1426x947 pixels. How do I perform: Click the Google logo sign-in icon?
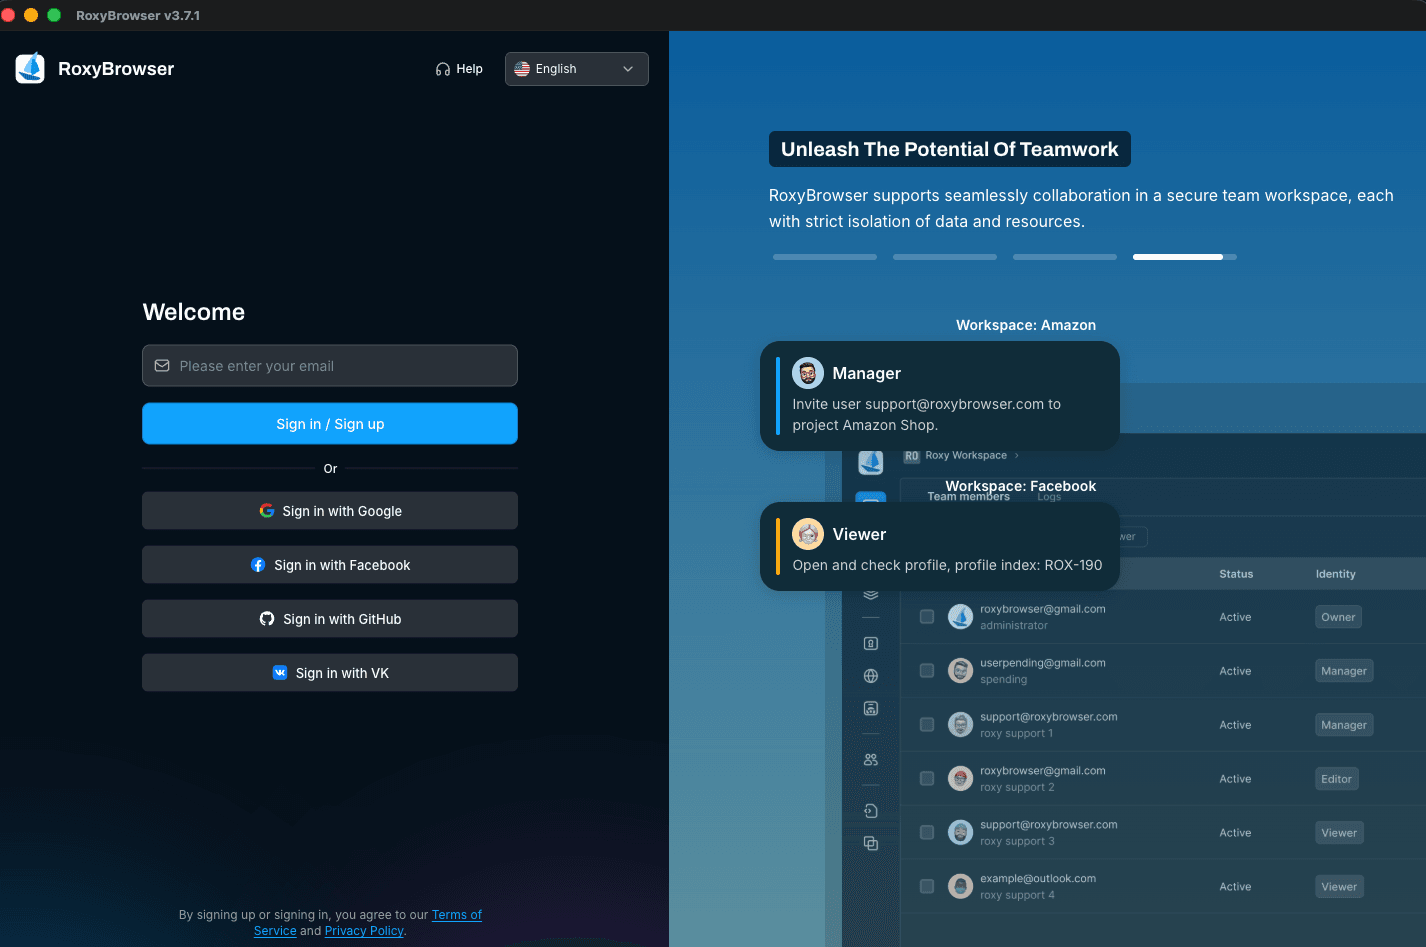pyautogui.click(x=267, y=511)
